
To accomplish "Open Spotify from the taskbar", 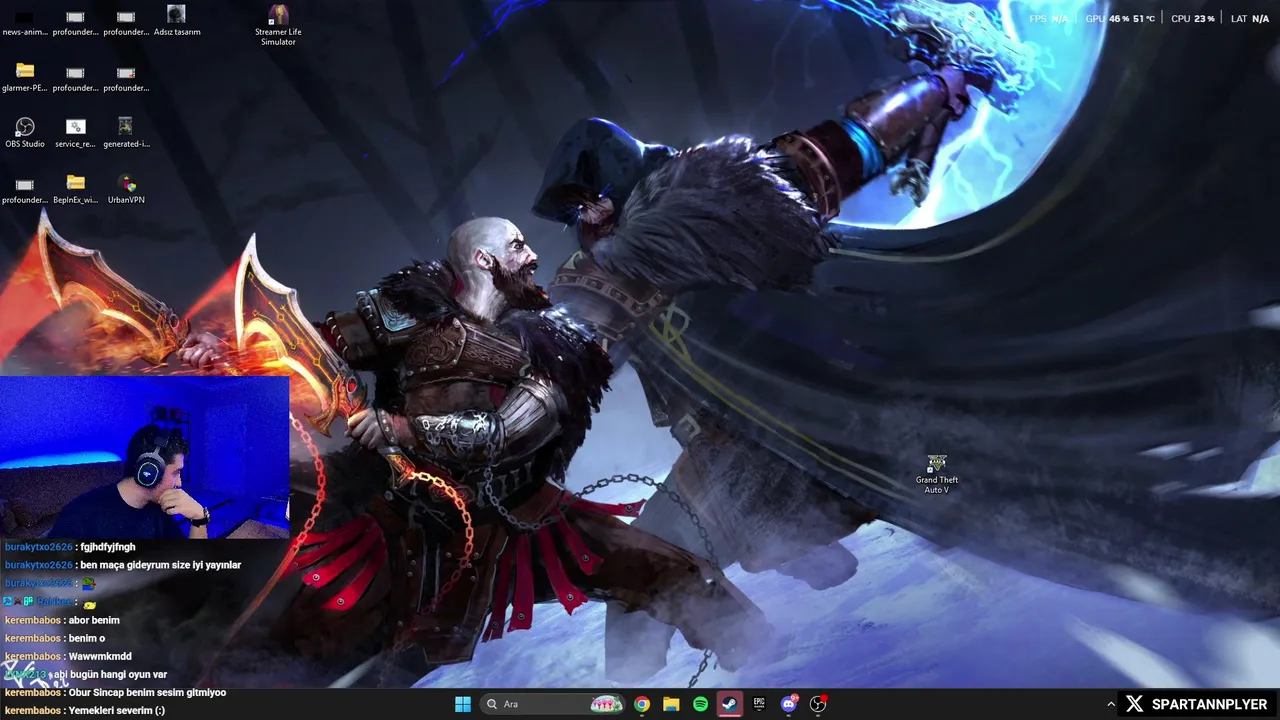I will 701,704.
